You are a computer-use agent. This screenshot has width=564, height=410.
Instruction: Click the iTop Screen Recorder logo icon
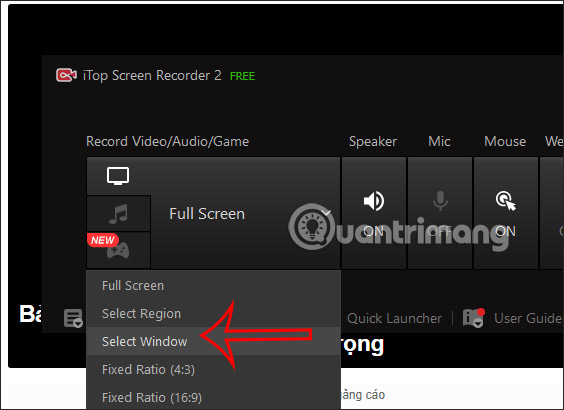click(66, 75)
